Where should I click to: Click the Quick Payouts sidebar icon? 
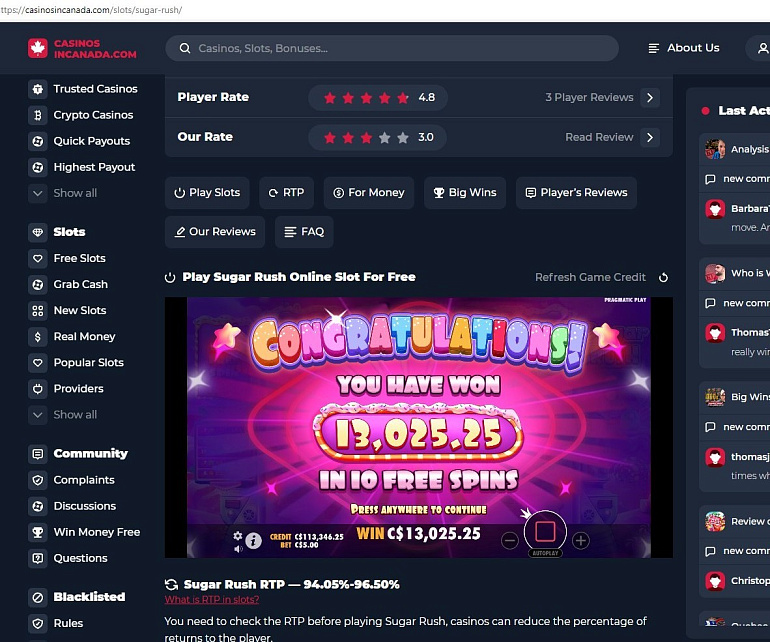click(x=38, y=141)
